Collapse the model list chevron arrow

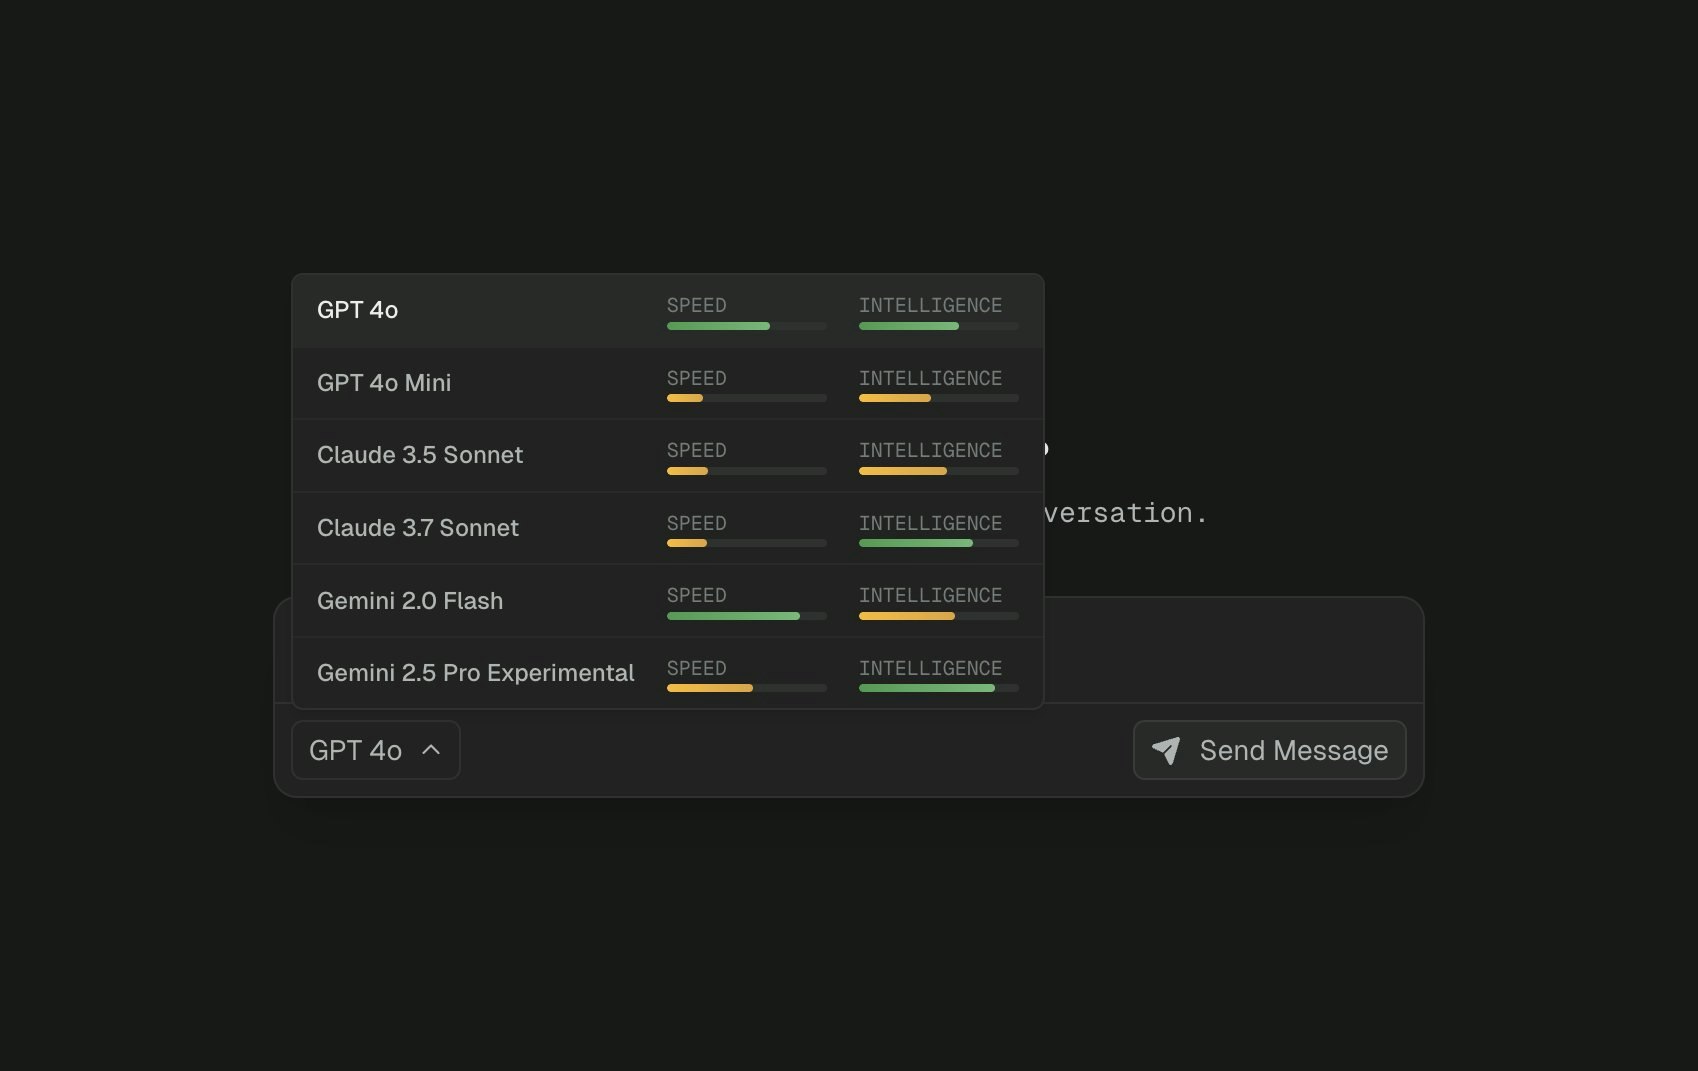click(431, 750)
